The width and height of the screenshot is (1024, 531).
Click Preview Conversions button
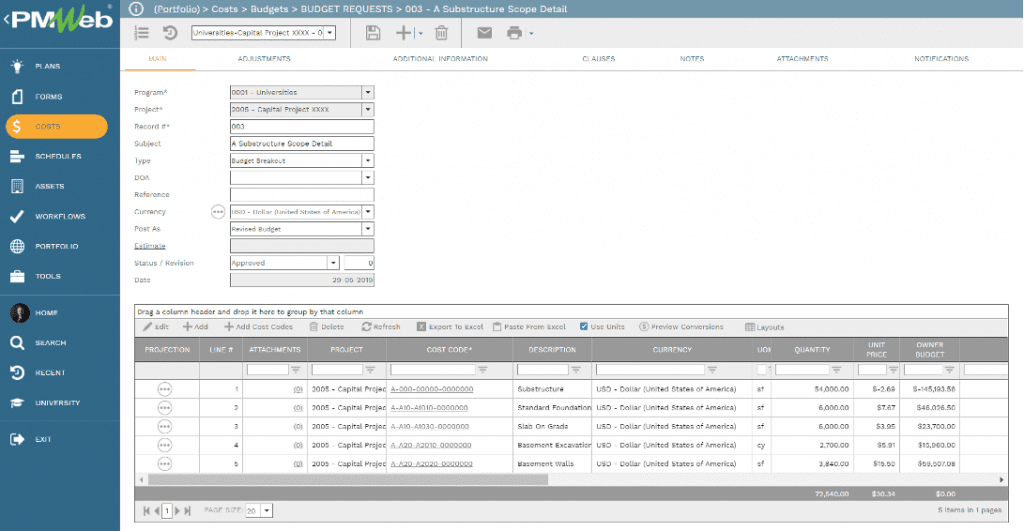681,327
